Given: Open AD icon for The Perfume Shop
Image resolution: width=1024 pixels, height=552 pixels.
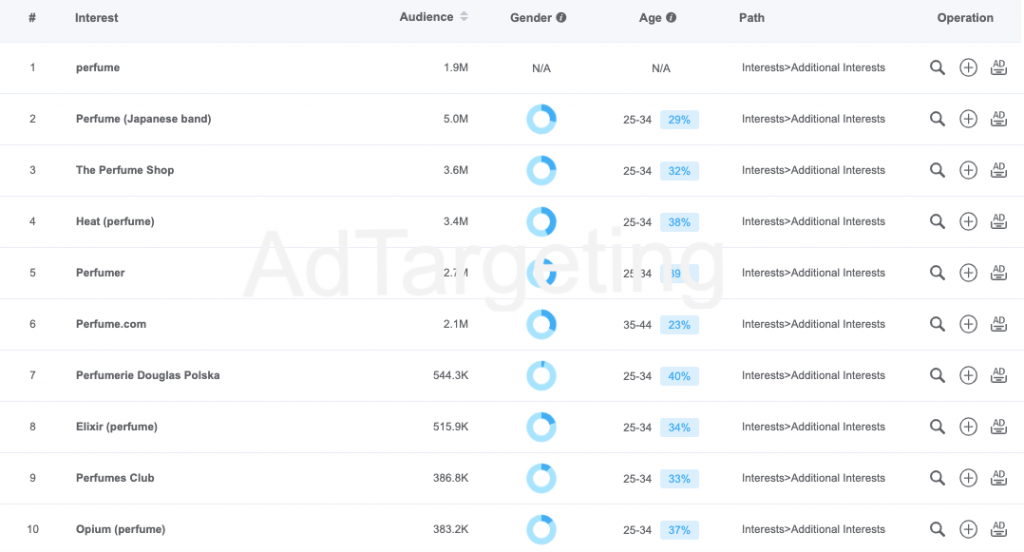Looking at the screenshot, I should click(x=999, y=170).
